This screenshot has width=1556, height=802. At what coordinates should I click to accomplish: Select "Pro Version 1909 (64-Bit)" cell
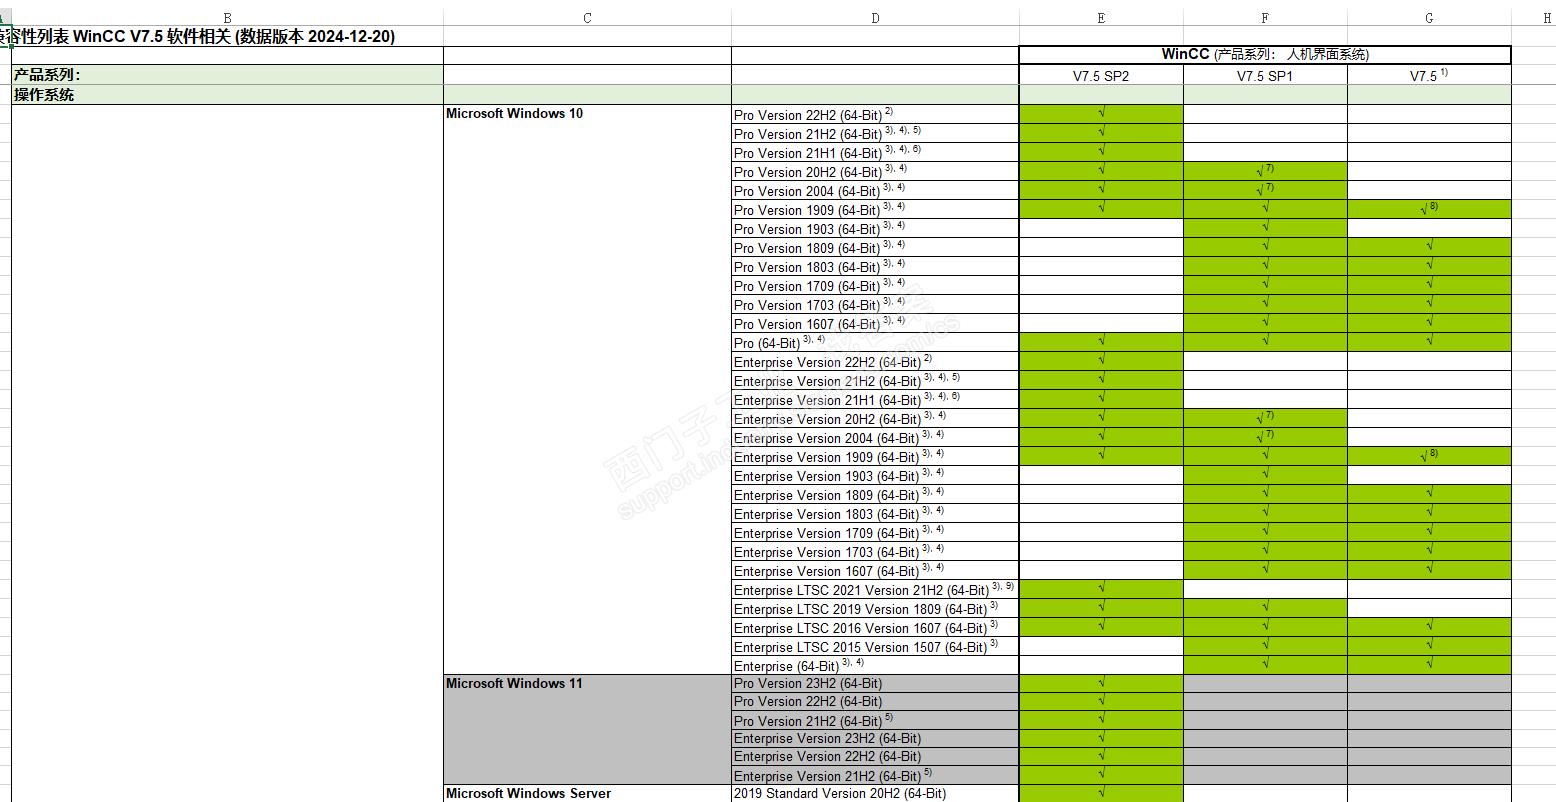[875, 210]
